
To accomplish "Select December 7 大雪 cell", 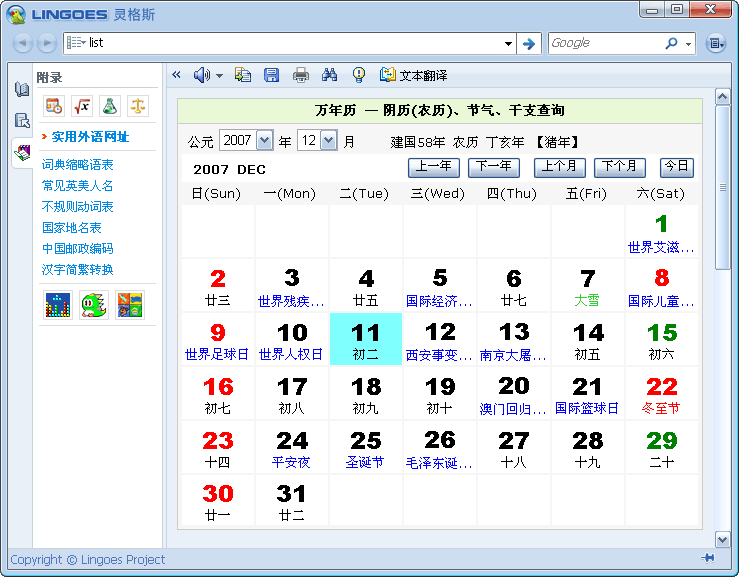I will pyautogui.click(x=588, y=285).
